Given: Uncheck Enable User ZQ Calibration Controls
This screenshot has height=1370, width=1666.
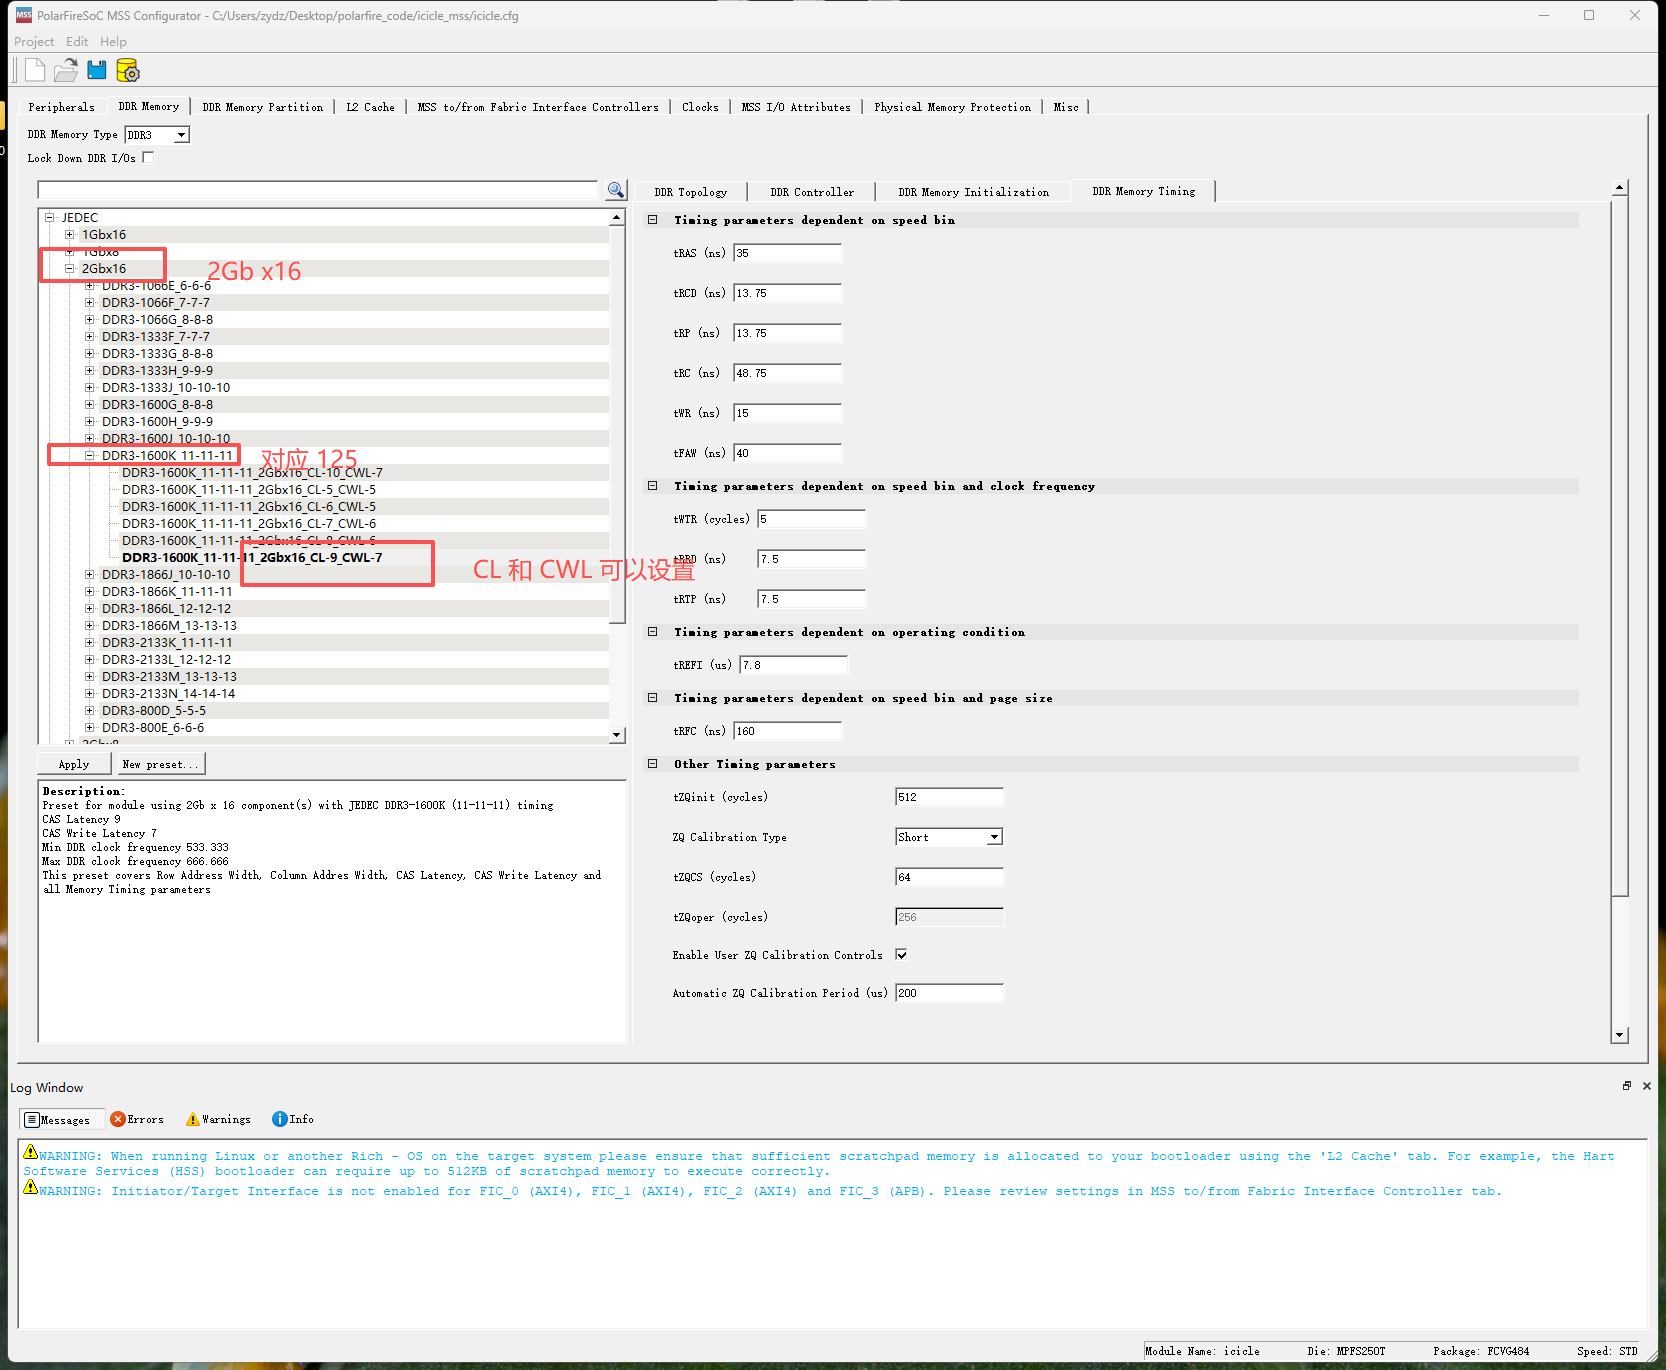Looking at the screenshot, I should [901, 955].
